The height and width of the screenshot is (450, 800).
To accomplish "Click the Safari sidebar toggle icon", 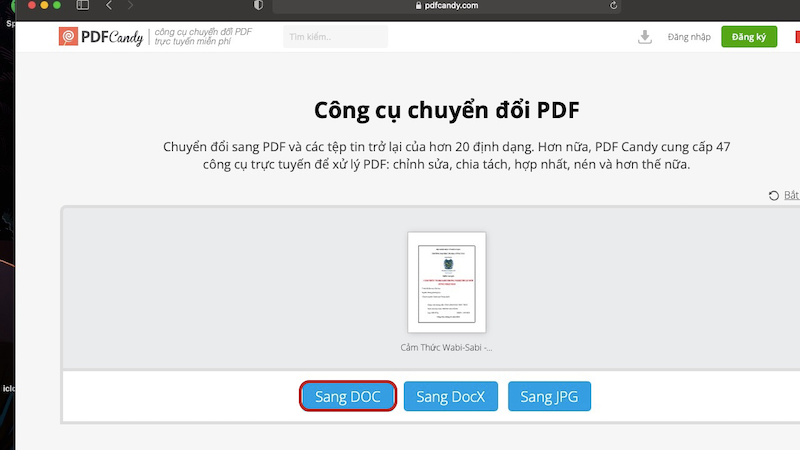I will click(x=83, y=5).
